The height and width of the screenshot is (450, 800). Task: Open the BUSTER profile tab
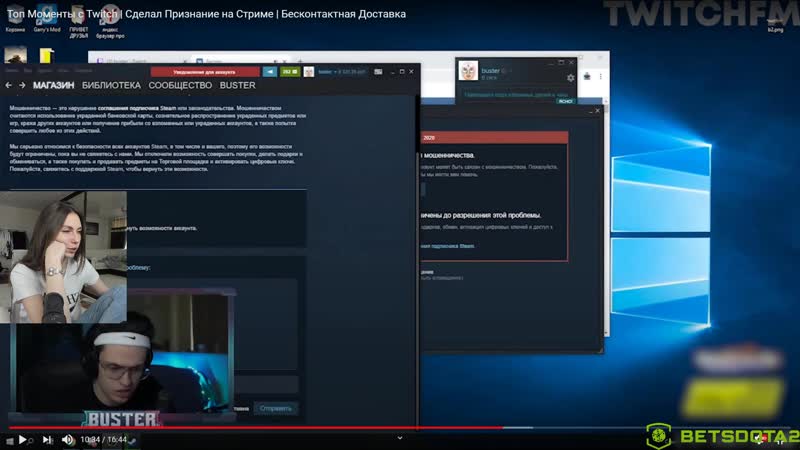237,85
